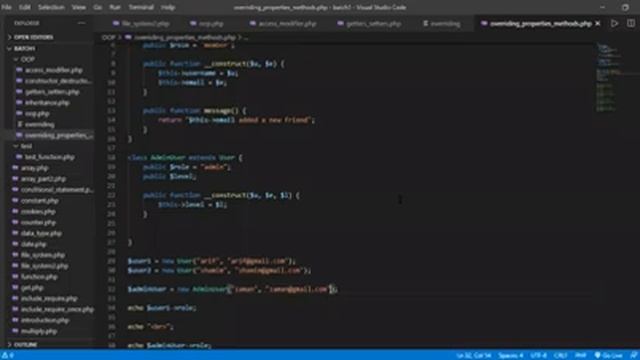The height and width of the screenshot is (360, 640).
Task: Open the File menu
Action: (7, 7)
